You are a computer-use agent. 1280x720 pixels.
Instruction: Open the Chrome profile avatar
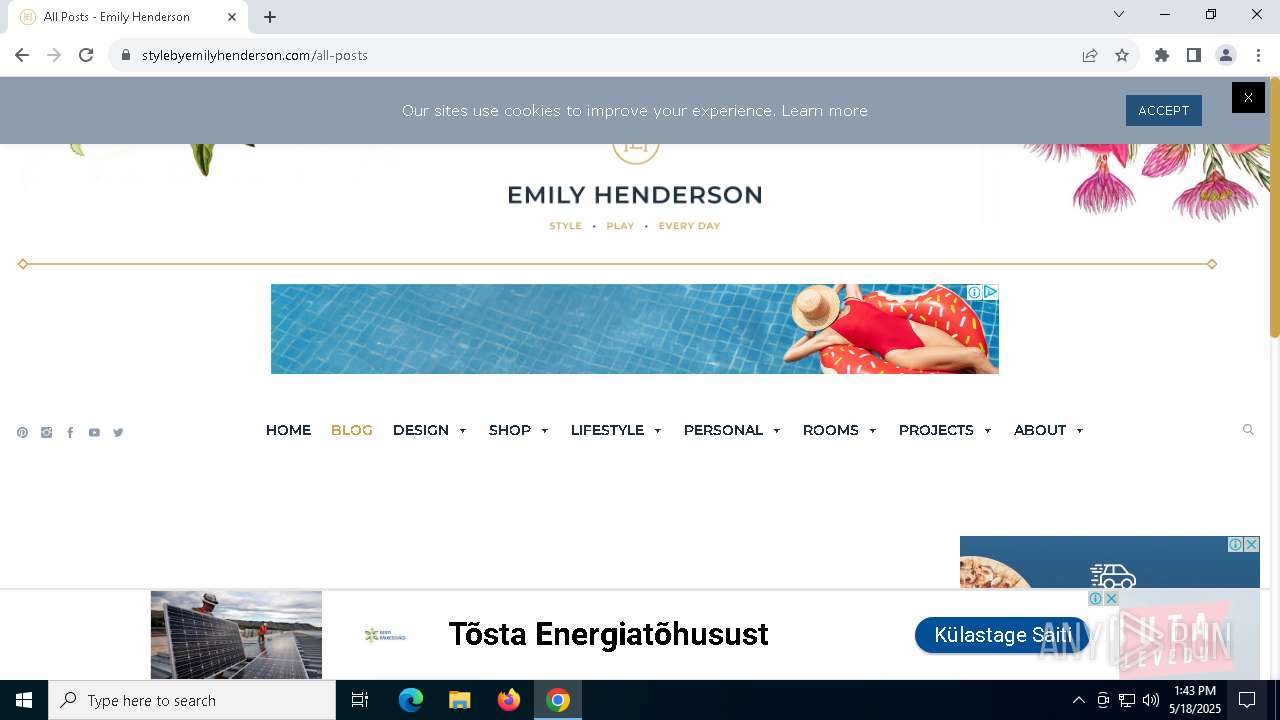pyautogui.click(x=1226, y=55)
